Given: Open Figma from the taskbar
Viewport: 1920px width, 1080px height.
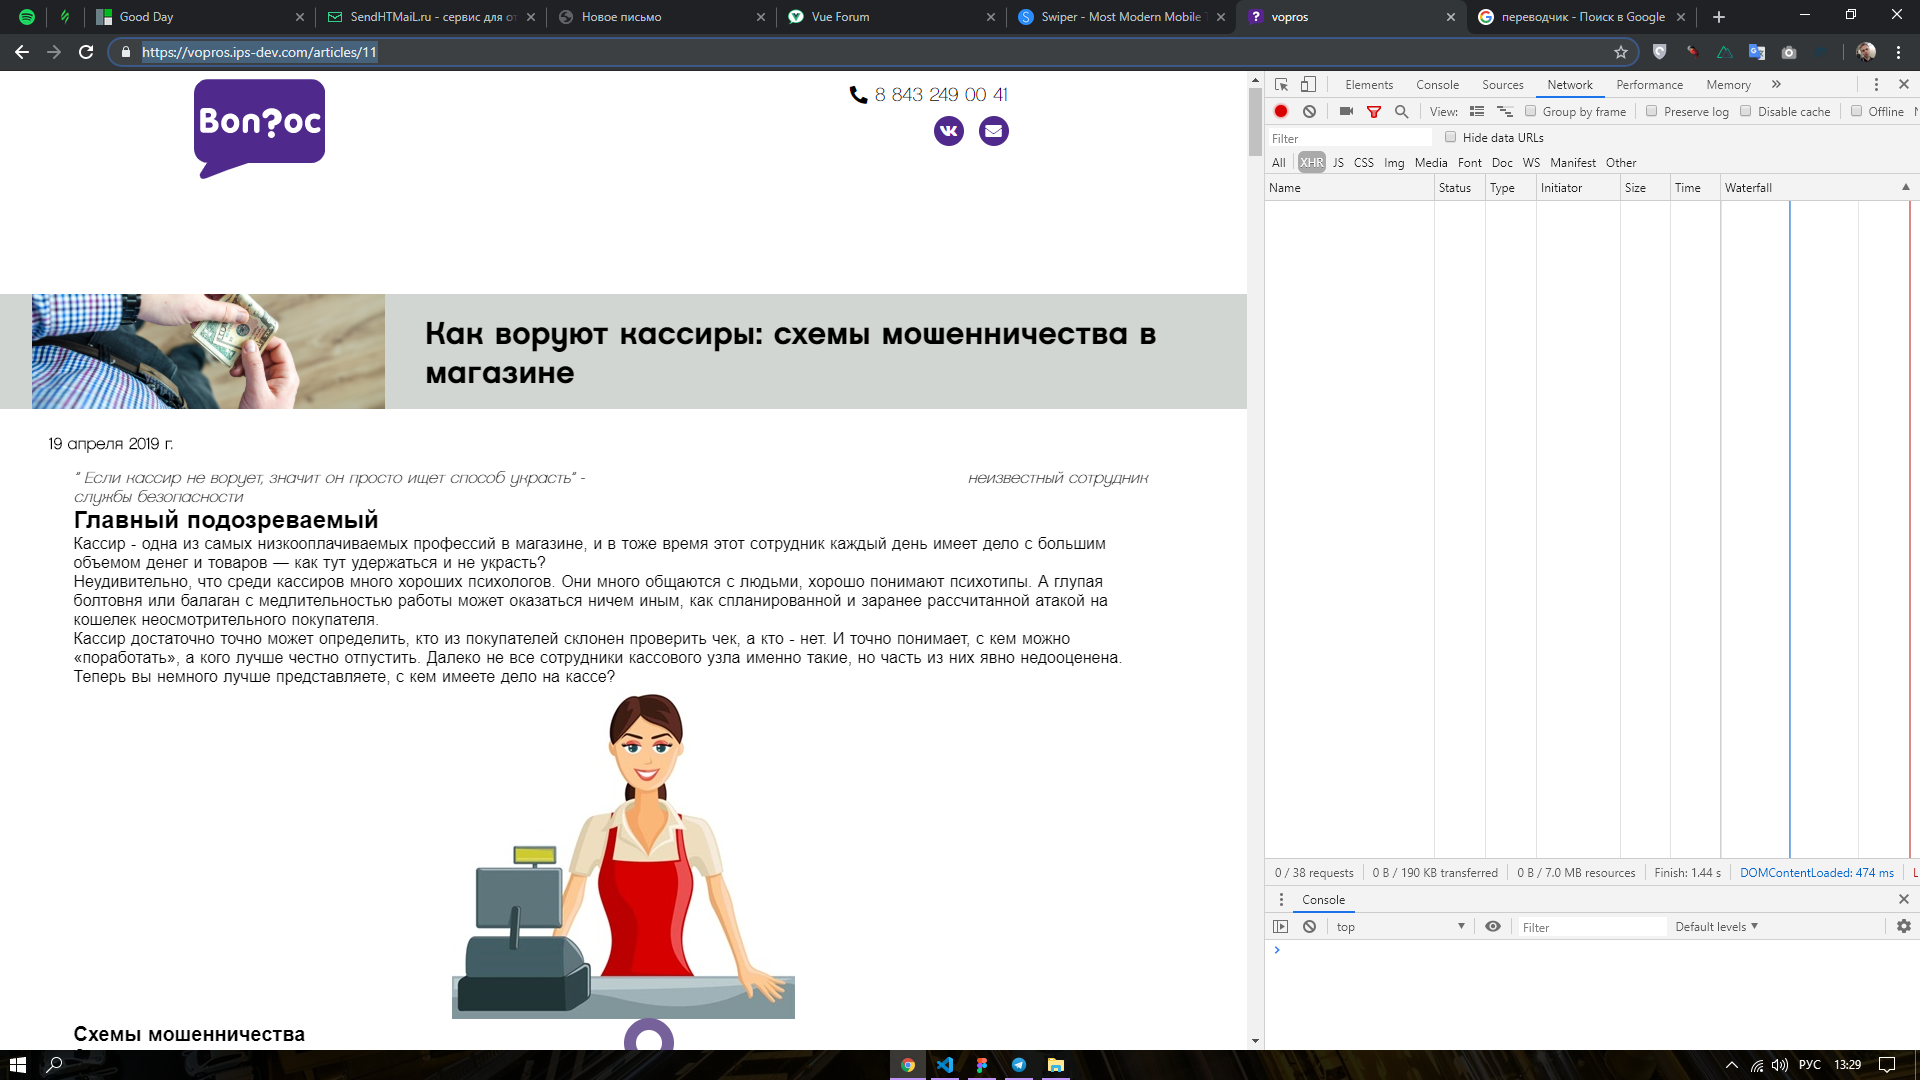Looking at the screenshot, I should pos(982,1065).
